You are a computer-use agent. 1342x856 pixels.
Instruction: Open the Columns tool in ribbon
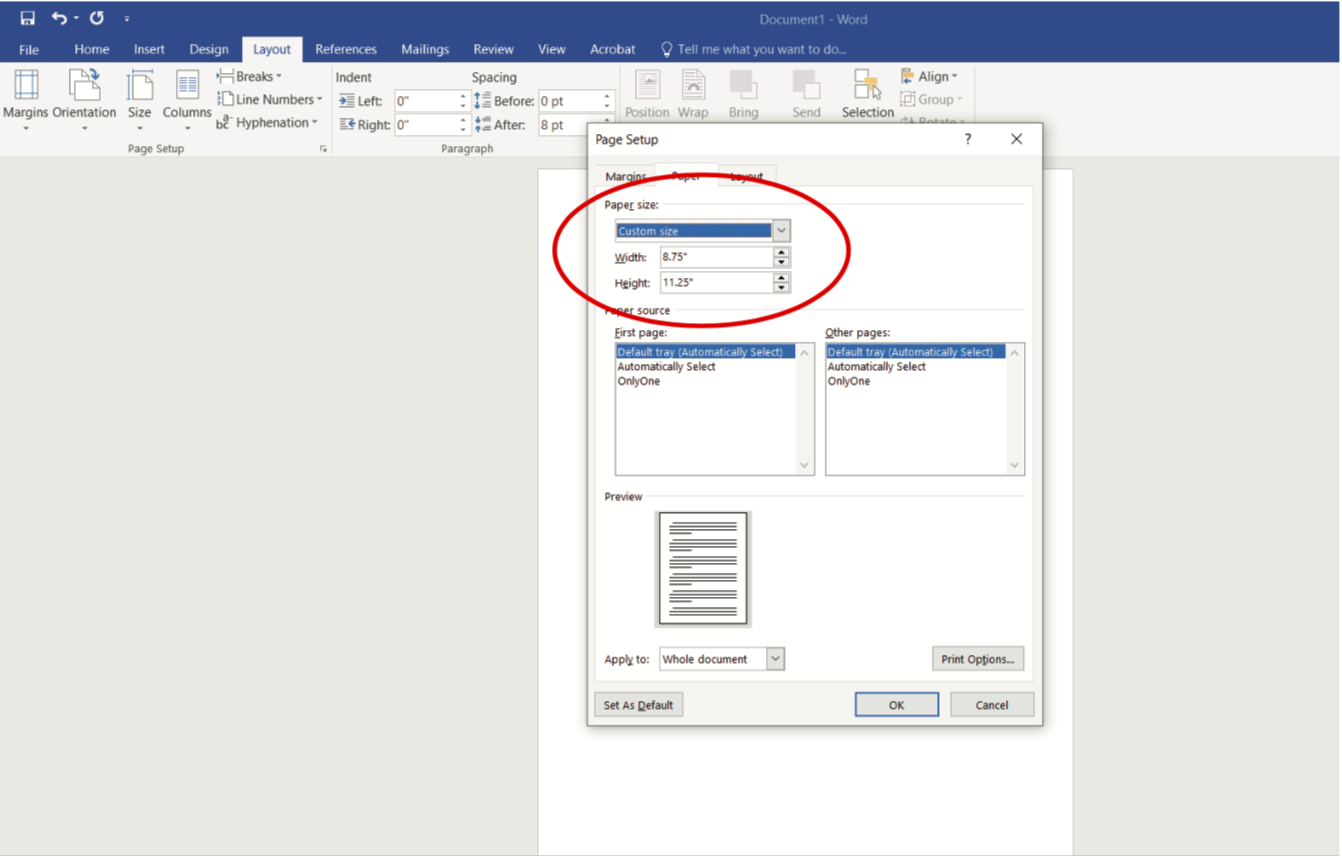coord(187,98)
